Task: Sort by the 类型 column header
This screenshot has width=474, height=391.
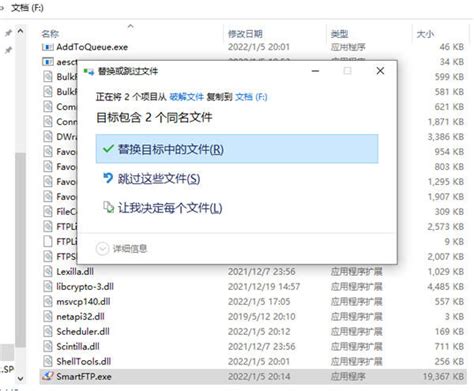Action: [x=339, y=34]
